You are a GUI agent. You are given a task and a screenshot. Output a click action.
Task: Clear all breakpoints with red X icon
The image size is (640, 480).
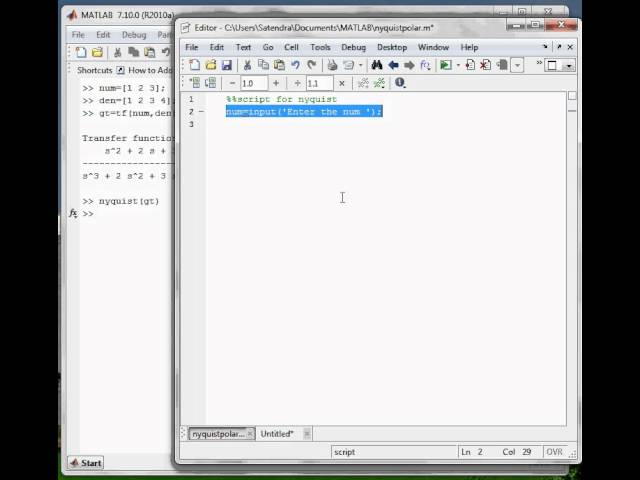(x=485, y=65)
